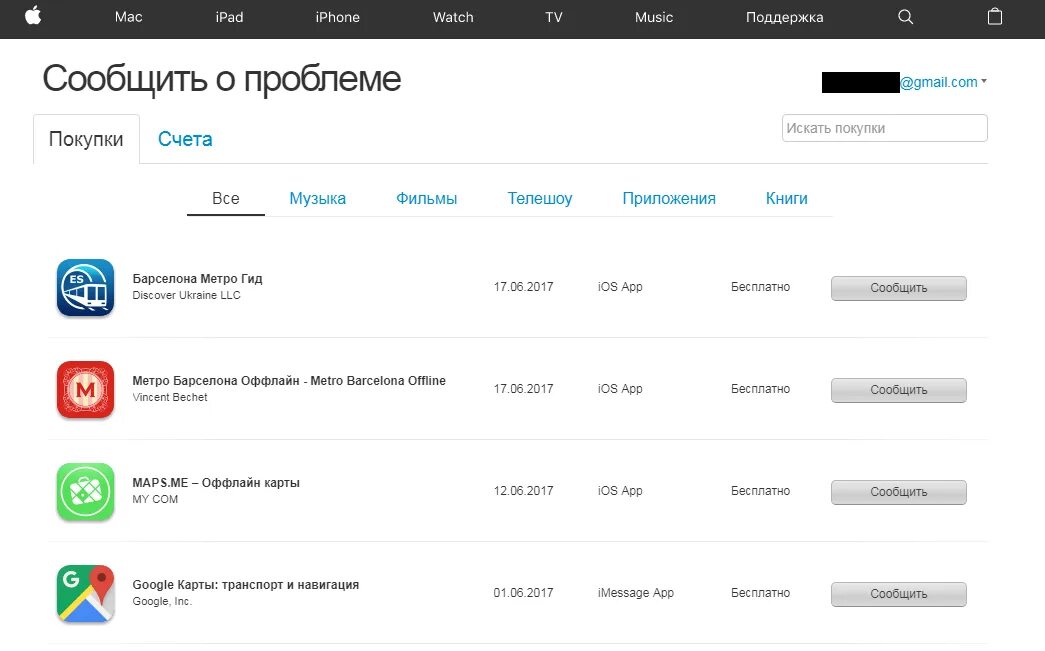Click the MY COM developer name
This screenshot has width=1045, height=651.
pyautogui.click(x=155, y=499)
